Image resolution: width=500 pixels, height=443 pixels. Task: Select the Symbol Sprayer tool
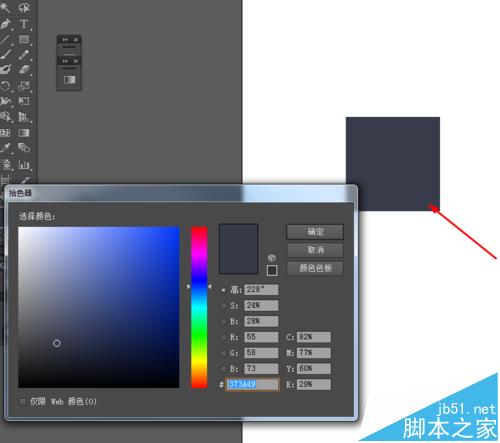(6, 165)
